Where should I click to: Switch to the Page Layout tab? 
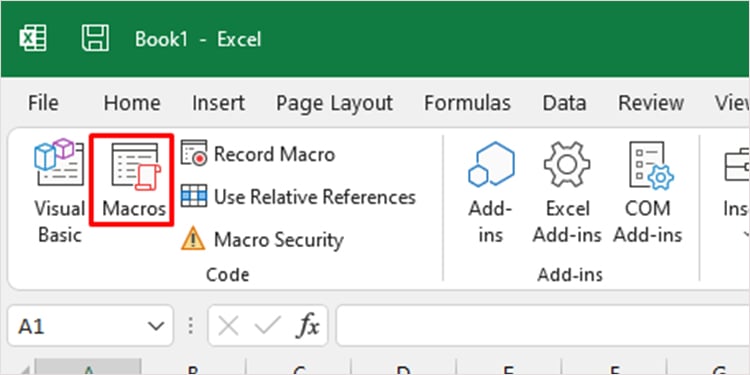pyautogui.click(x=334, y=103)
